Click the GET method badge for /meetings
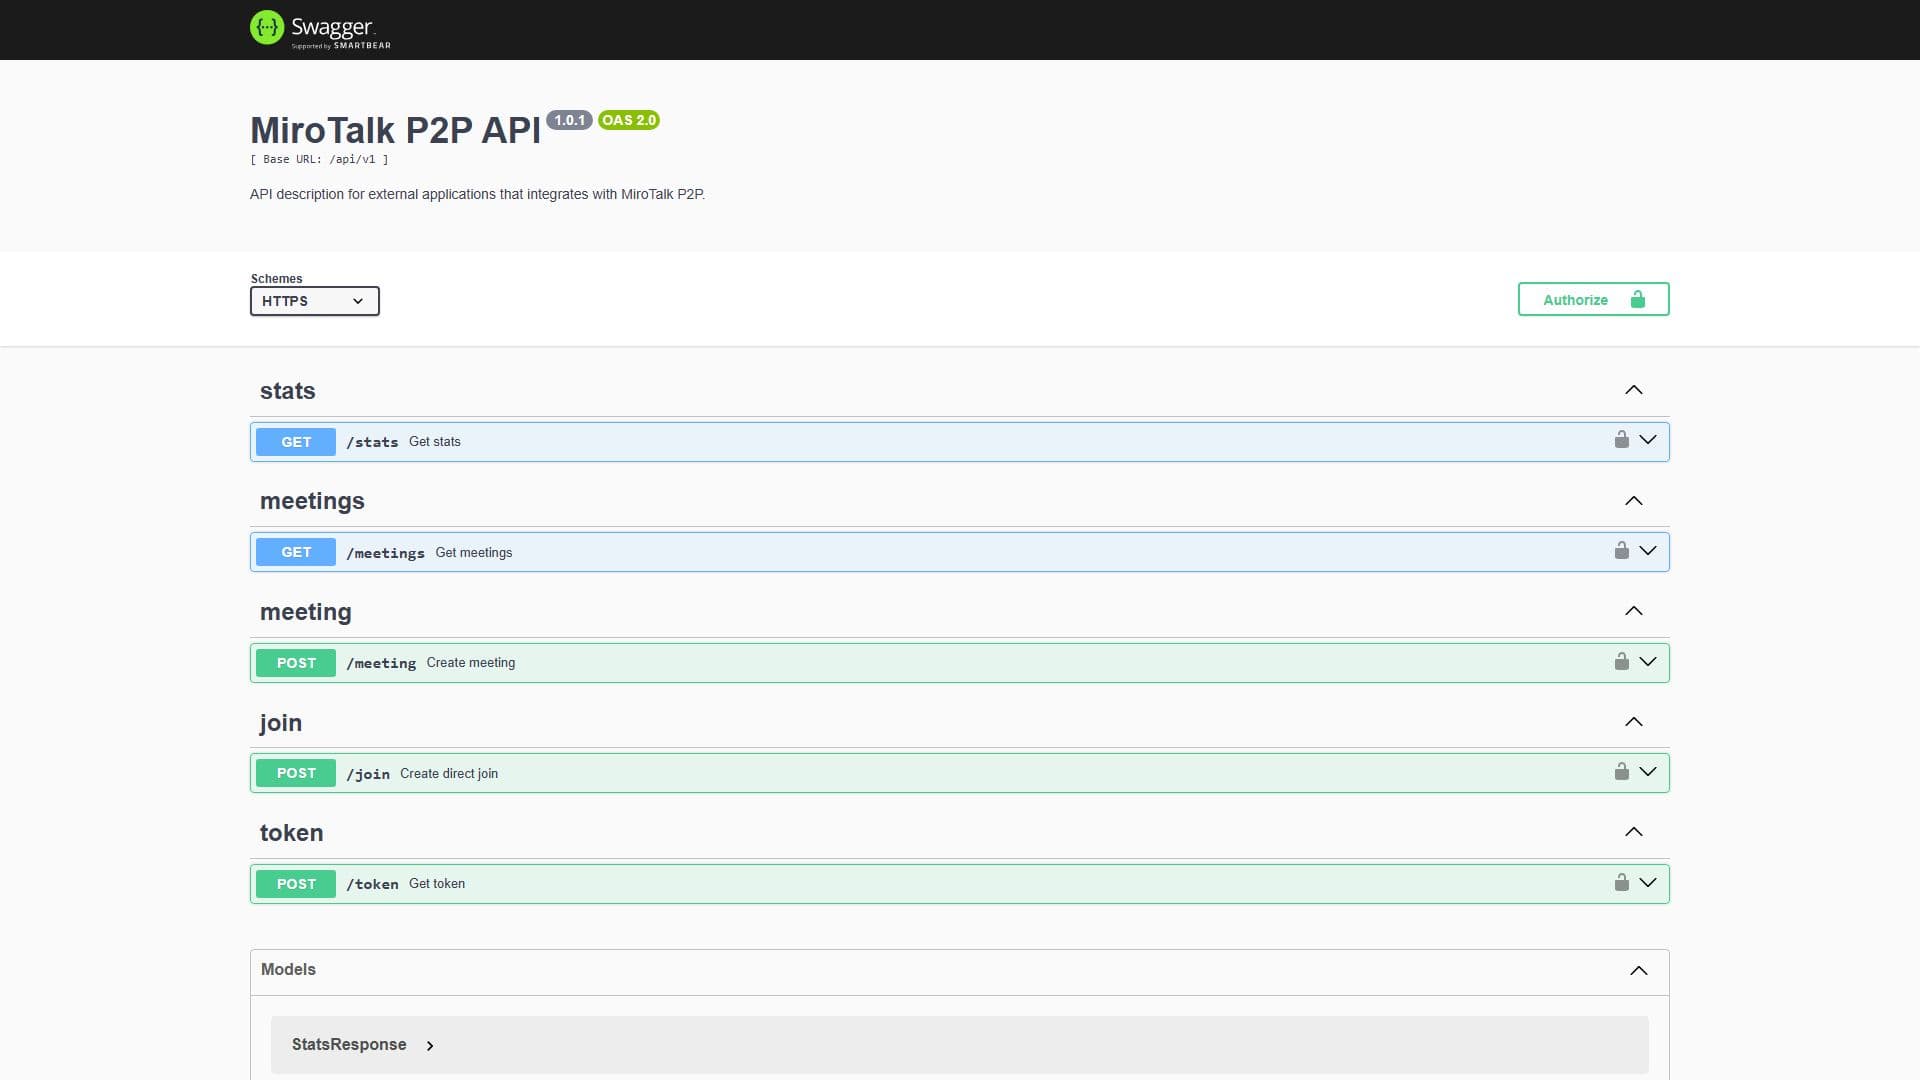The image size is (1920, 1080). (296, 552)
